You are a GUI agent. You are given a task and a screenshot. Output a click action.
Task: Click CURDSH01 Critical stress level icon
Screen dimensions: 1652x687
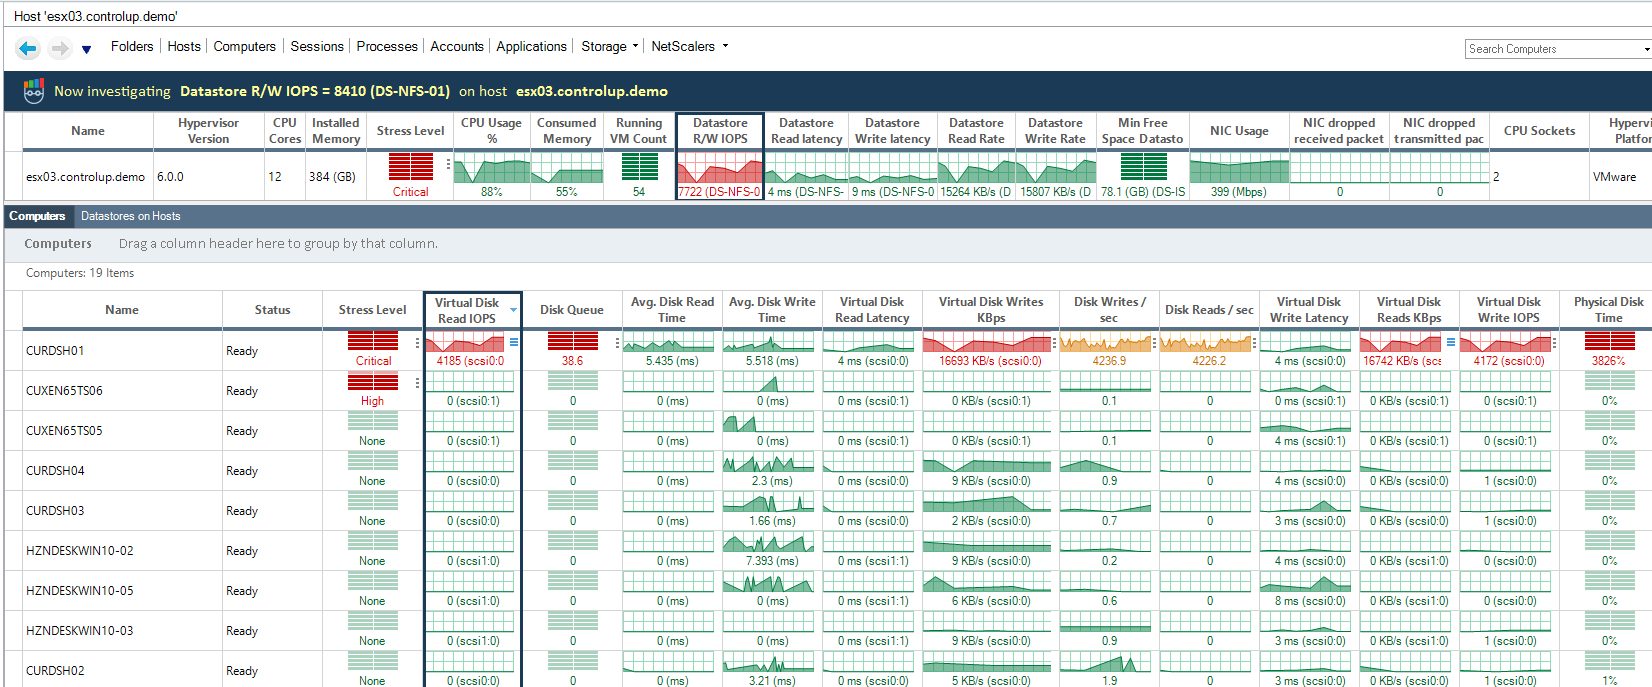[x=373, y=341]
